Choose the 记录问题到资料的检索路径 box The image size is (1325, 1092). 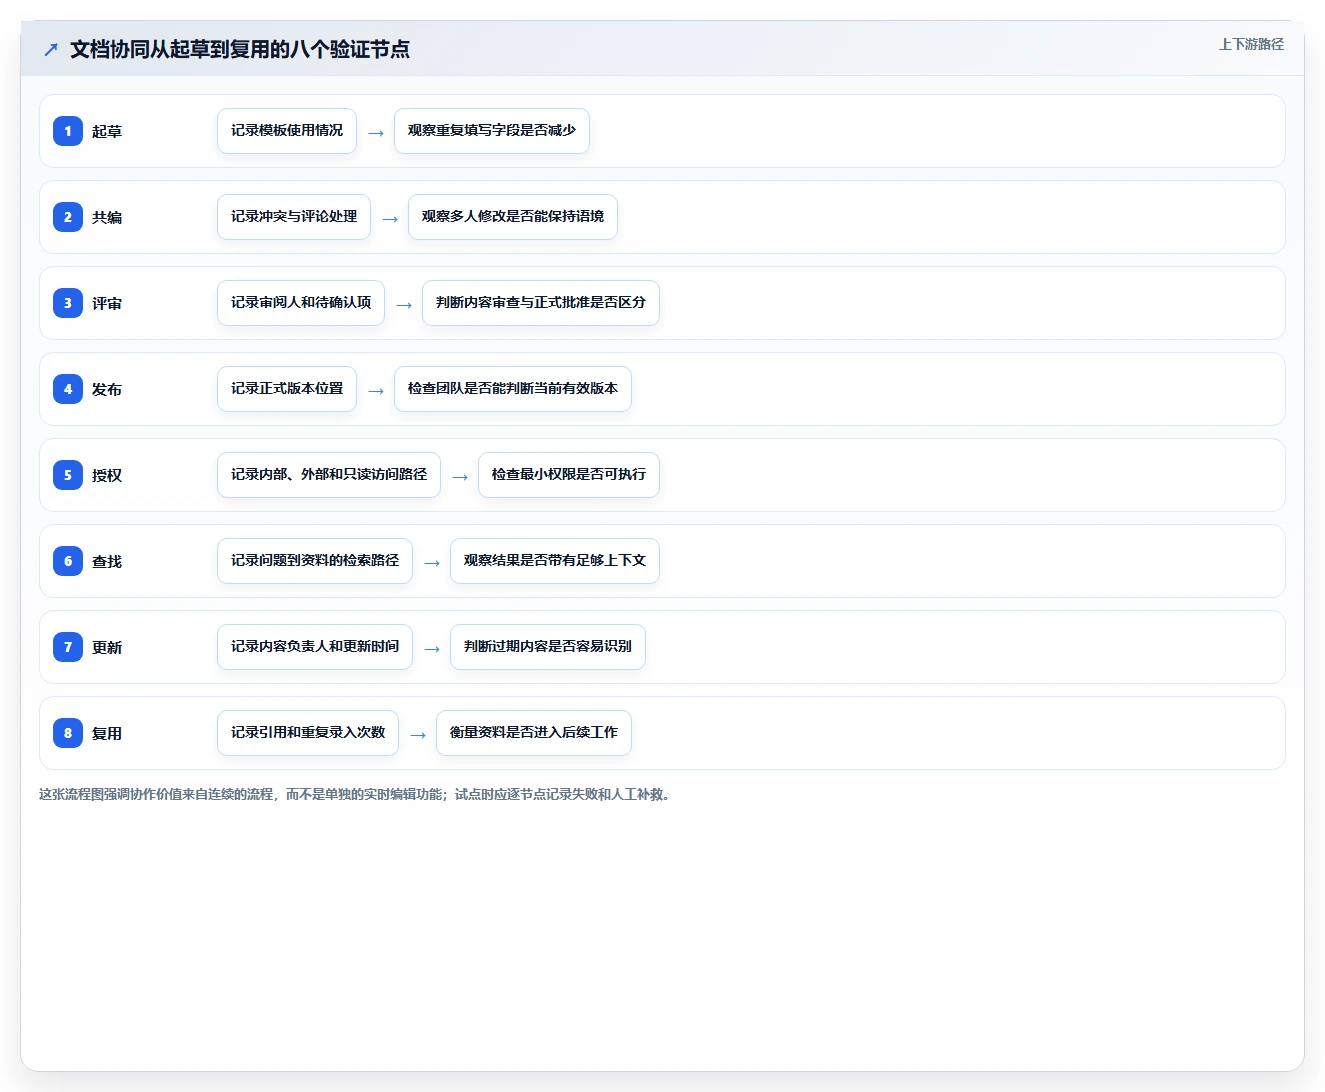tap(315, 561)
